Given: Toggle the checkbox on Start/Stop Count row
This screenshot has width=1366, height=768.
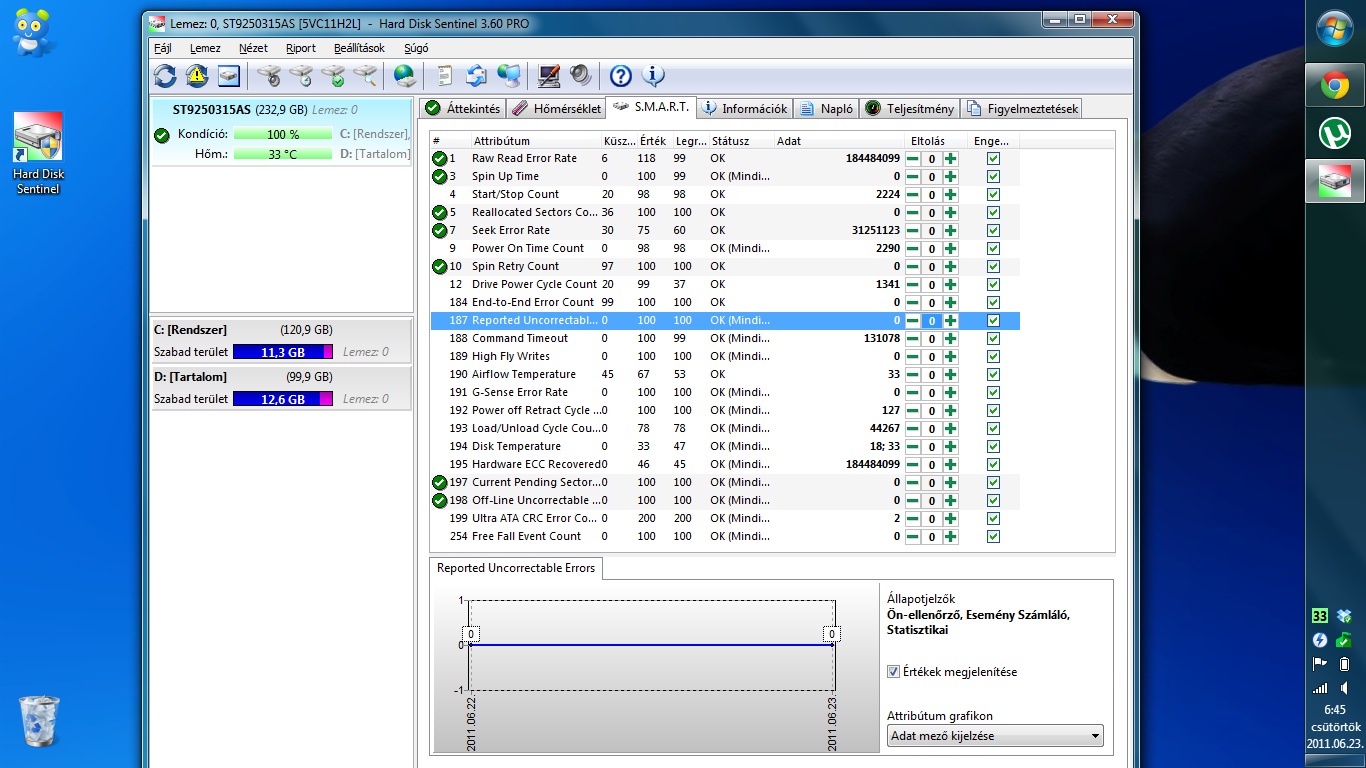Looking at the screenshot, I should [993, 195].
